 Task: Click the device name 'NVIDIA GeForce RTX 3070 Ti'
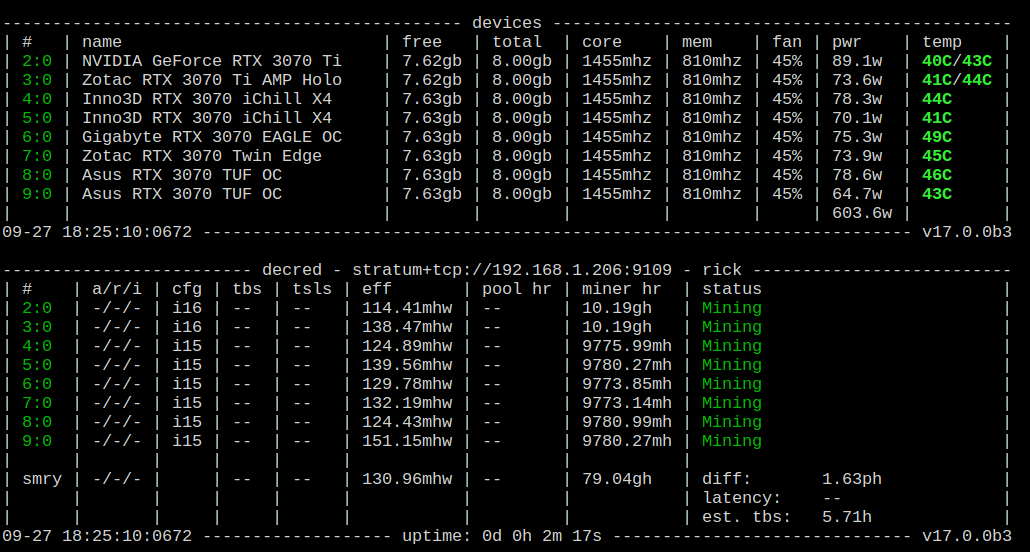tap(212, 61)
